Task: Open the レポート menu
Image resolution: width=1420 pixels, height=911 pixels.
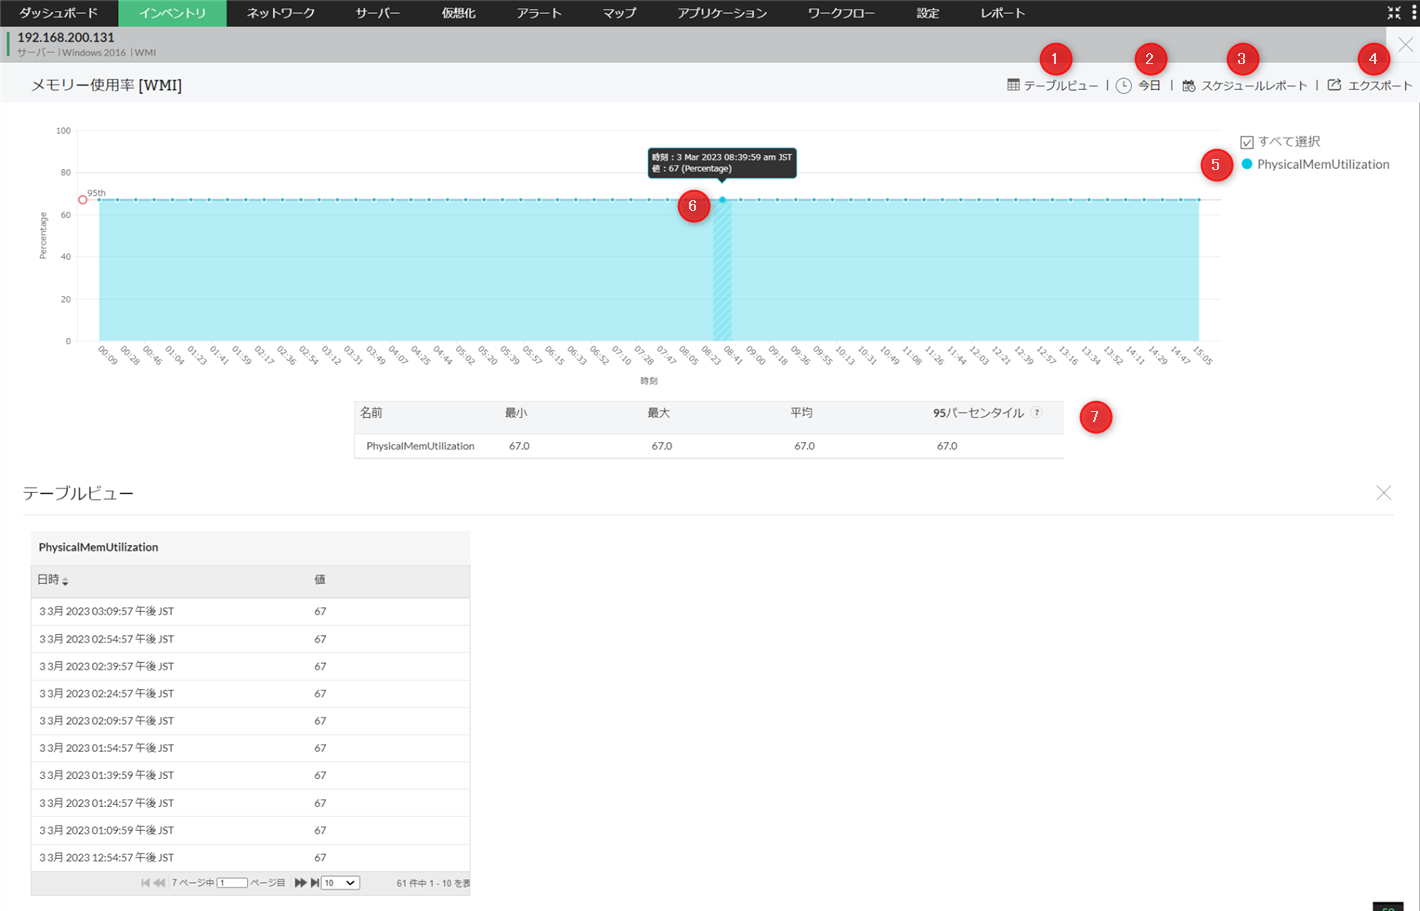Action: [x=1003, y=13]
